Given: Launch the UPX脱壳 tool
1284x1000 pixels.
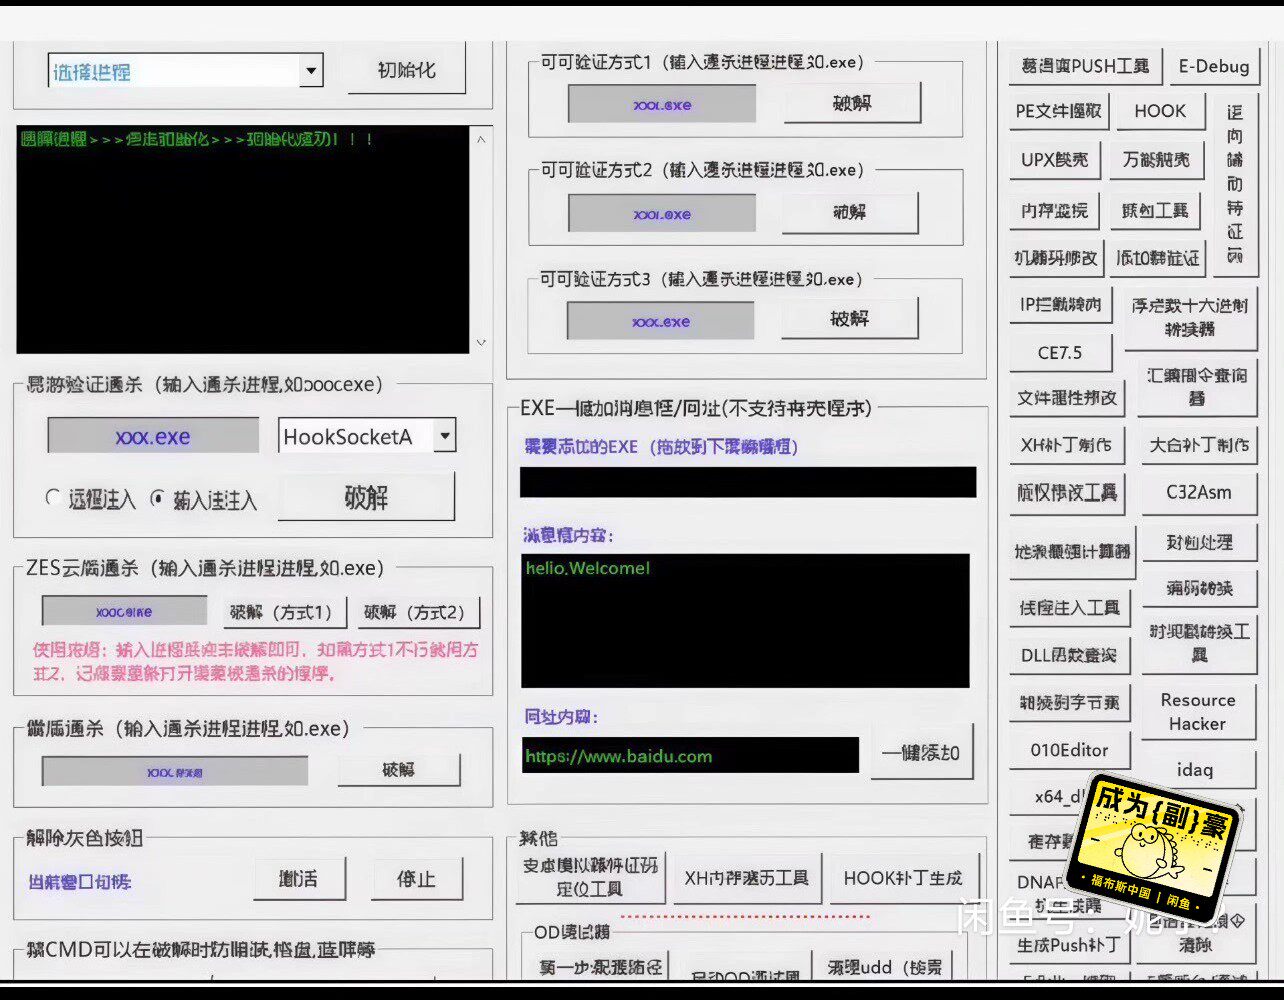Looking at the screenshot, I should (x=1054, y=160).
